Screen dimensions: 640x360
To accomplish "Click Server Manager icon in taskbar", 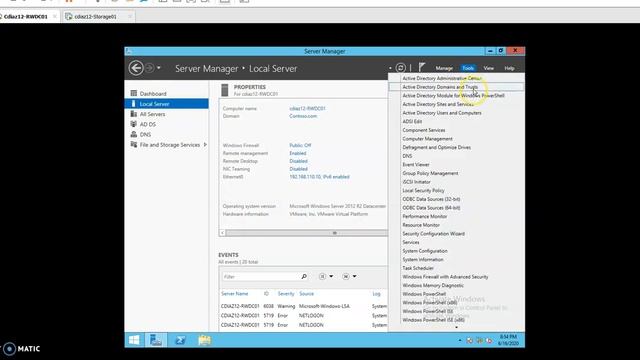I will (156, 340).
